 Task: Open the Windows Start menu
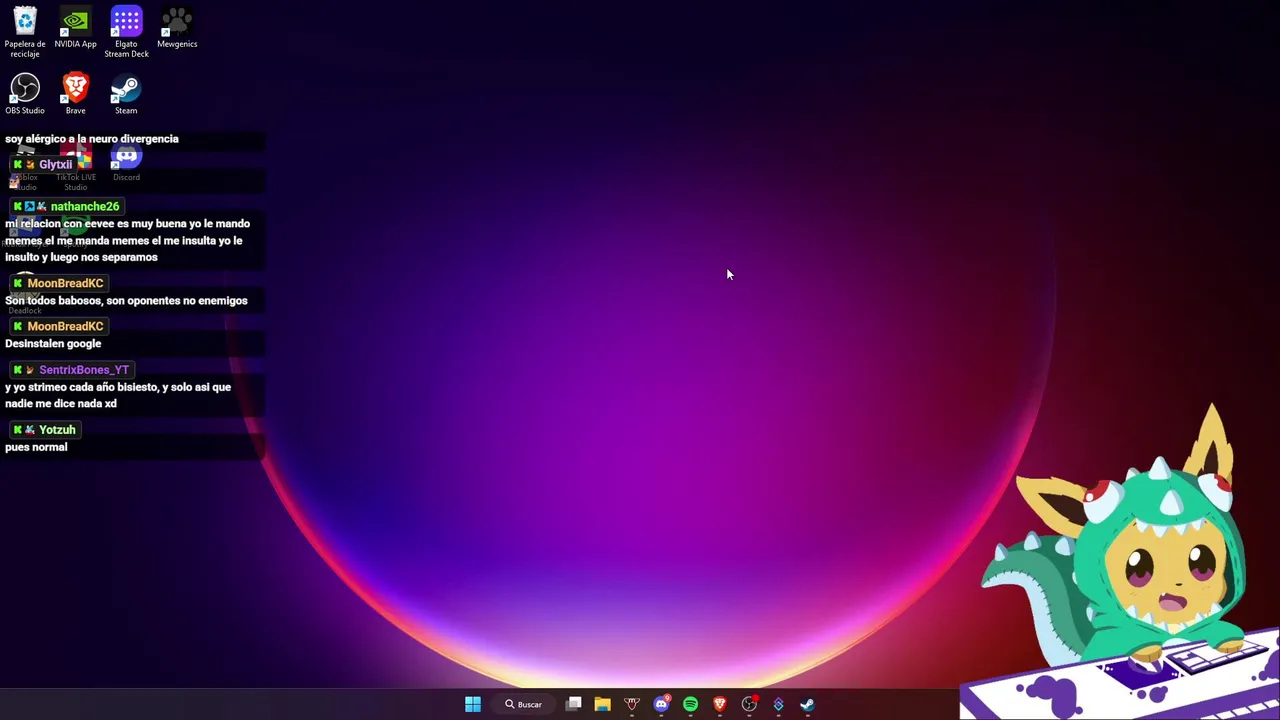coord(473,704)
